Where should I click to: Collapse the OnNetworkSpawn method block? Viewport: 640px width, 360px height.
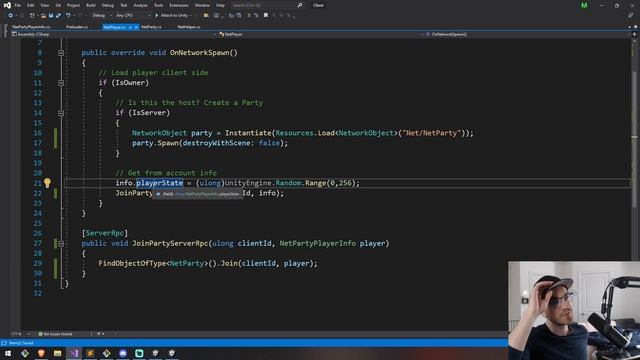tap(61, 53)
